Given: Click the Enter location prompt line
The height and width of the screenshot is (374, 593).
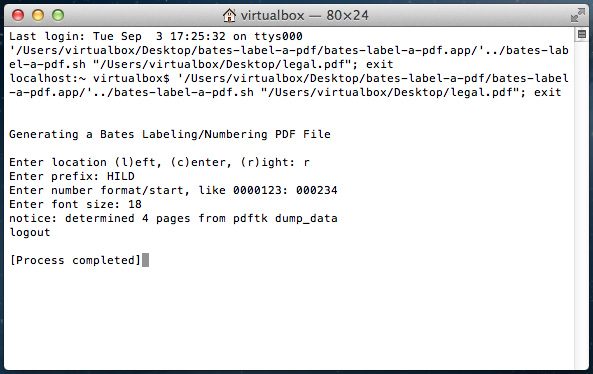Looking at the screenshot, I should pos(159,162).
